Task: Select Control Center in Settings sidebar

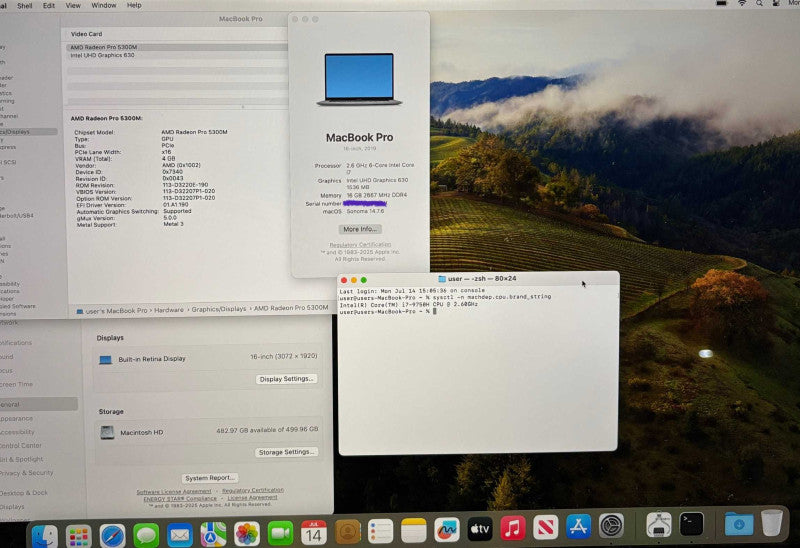Action: tap(21, 445)
